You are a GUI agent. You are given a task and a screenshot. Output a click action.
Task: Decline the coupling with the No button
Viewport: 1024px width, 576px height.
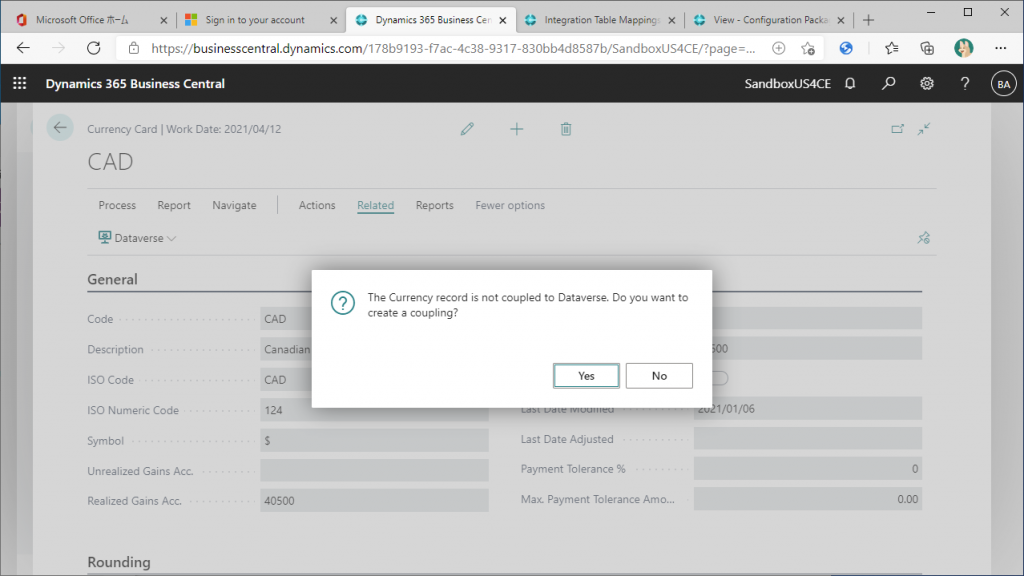coord(659,376)
